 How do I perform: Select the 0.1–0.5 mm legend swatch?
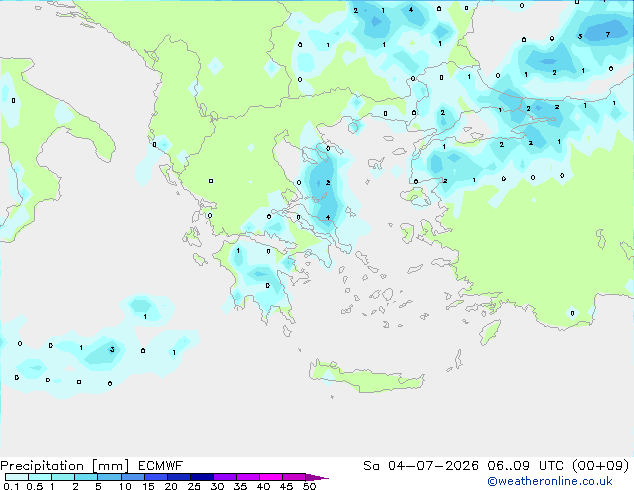pos(17,477)
